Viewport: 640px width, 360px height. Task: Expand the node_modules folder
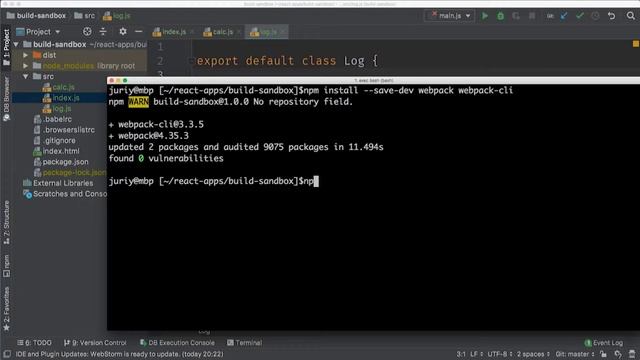tap(26, 65)
